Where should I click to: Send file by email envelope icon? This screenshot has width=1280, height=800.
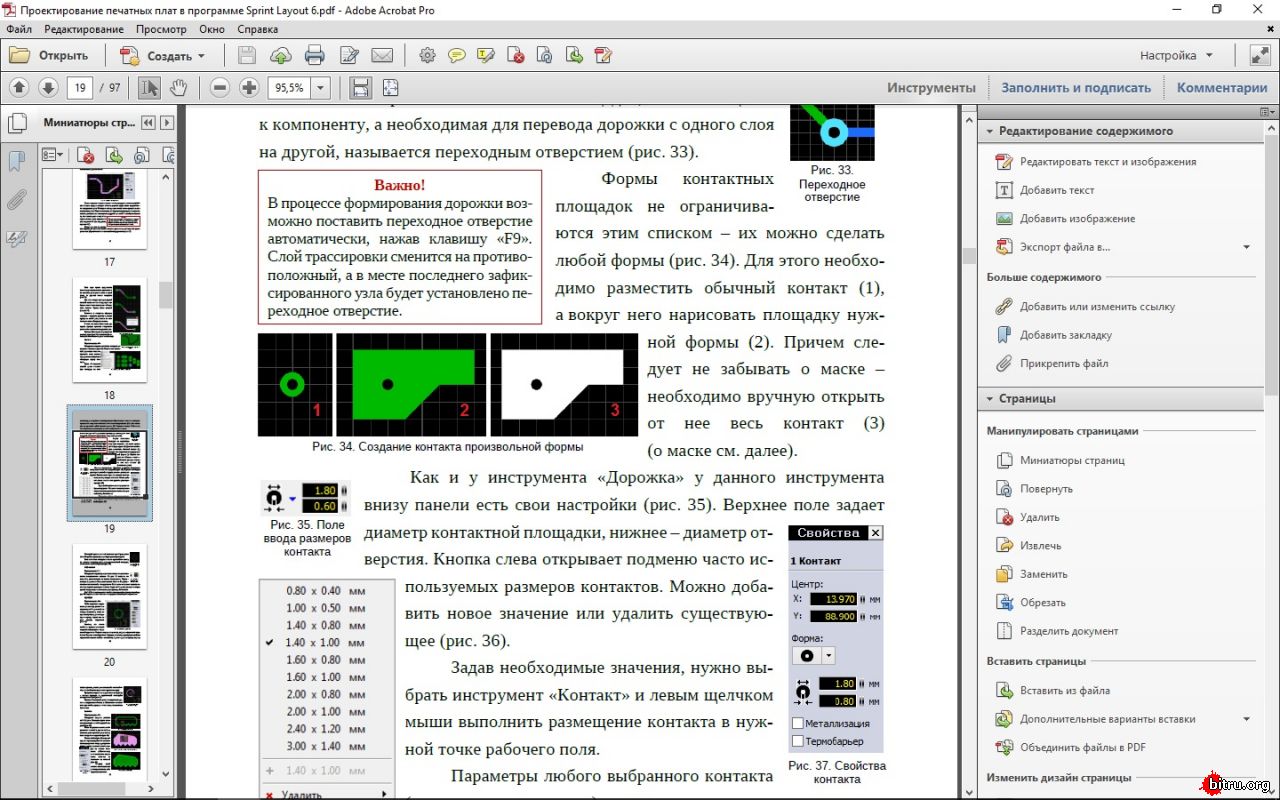[382, 55]
